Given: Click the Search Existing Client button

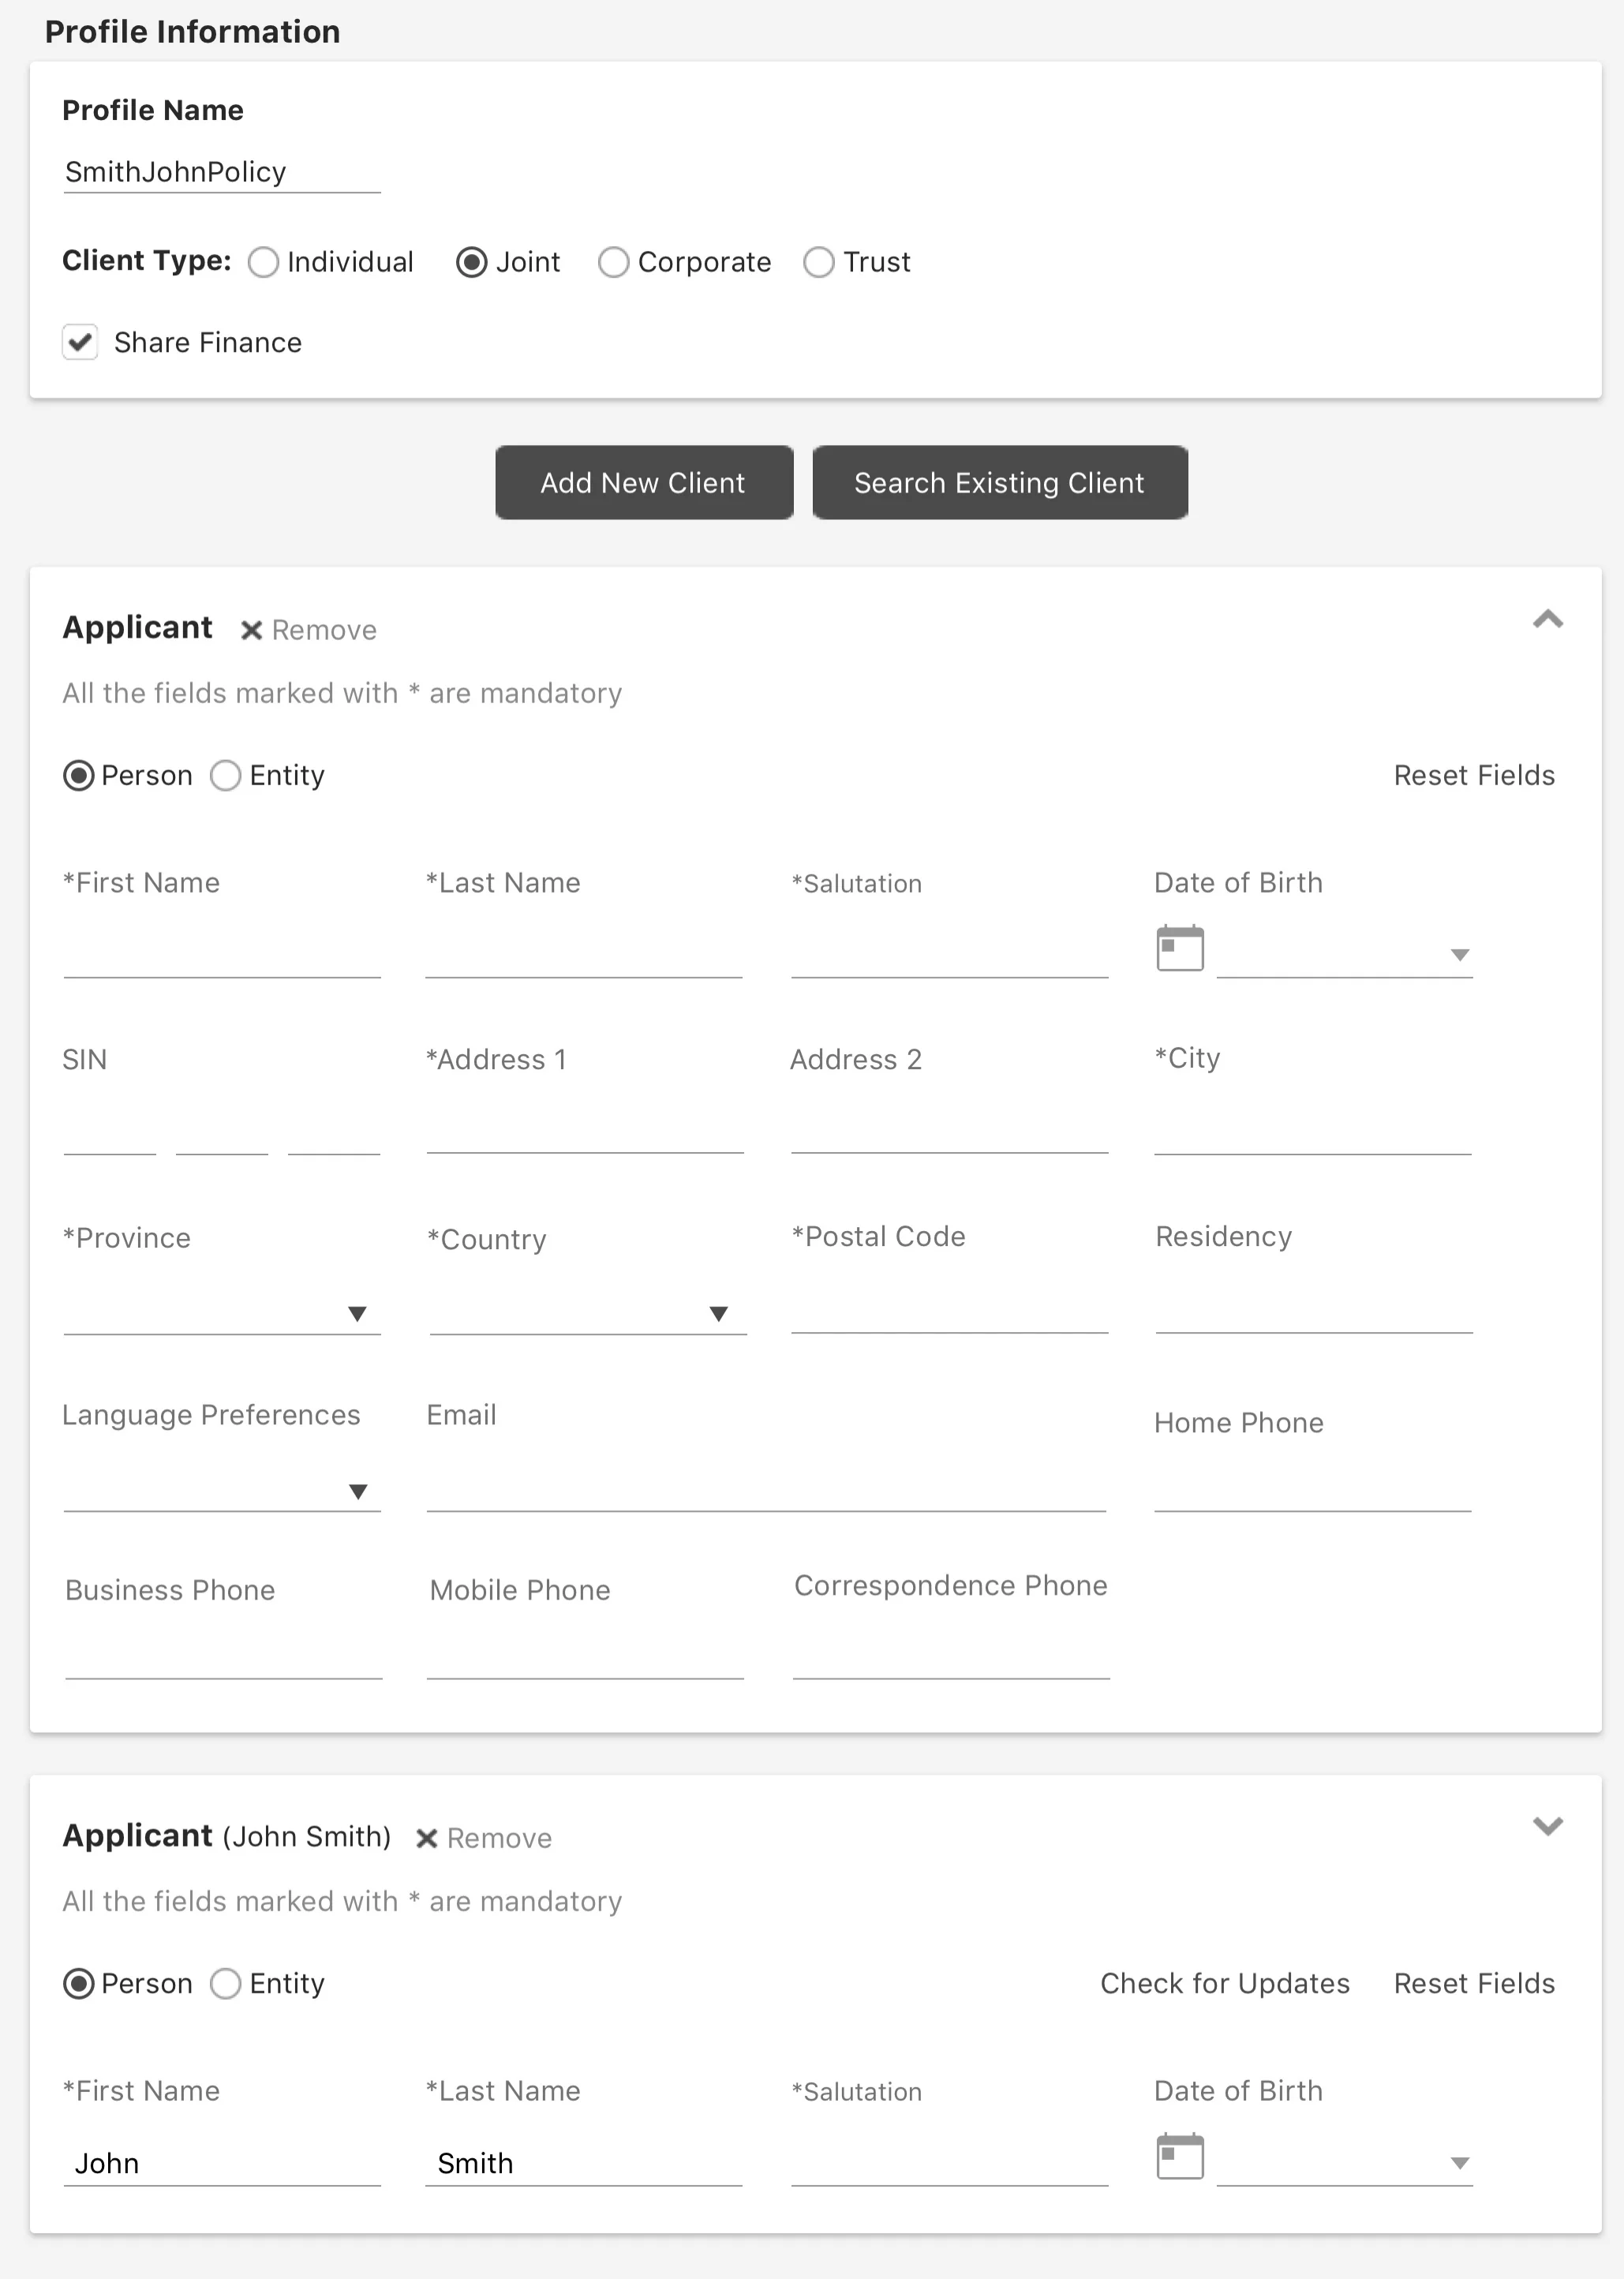Looking at the screenshot, I should tap(999, 482).
